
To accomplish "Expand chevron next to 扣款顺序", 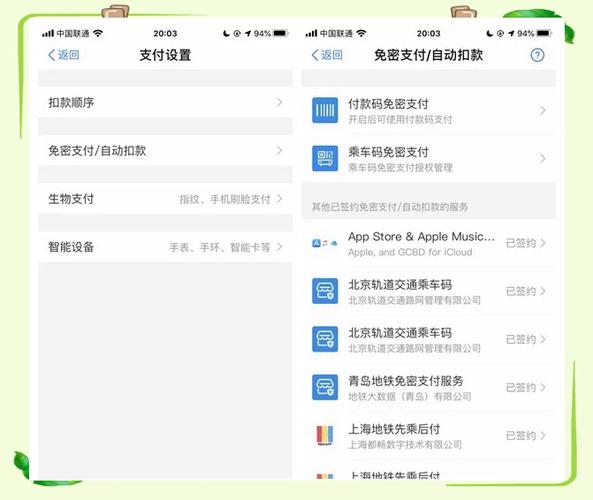I will coord(279,102).
